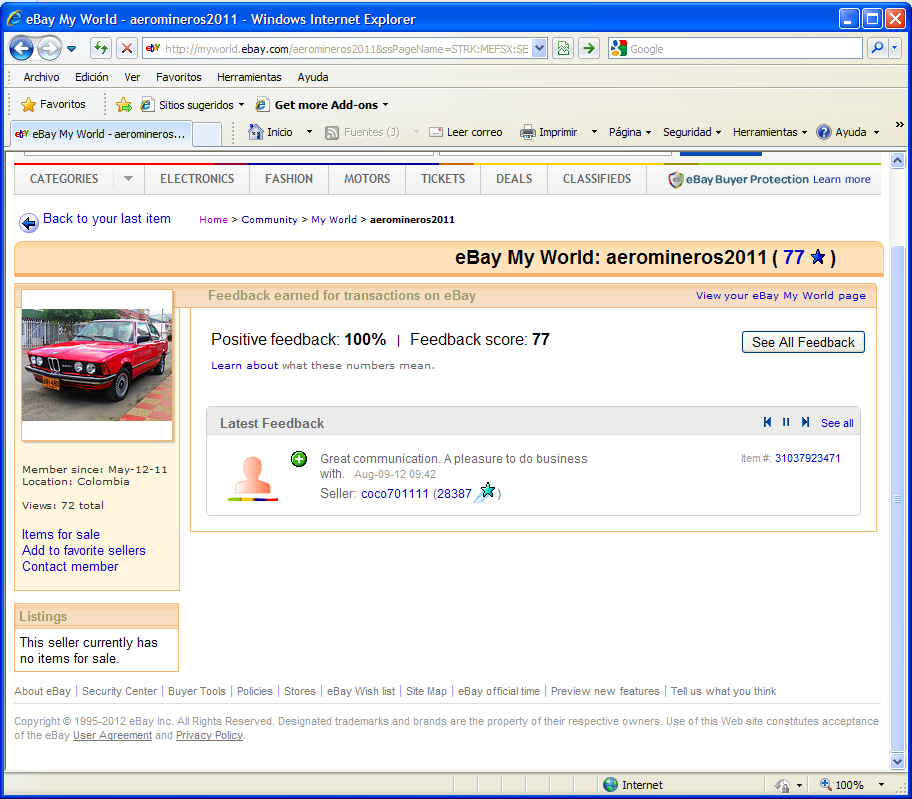Open Sitios sugeridos dropdown
Viewport: 912px width, 799px height.
tap(193, 105)
